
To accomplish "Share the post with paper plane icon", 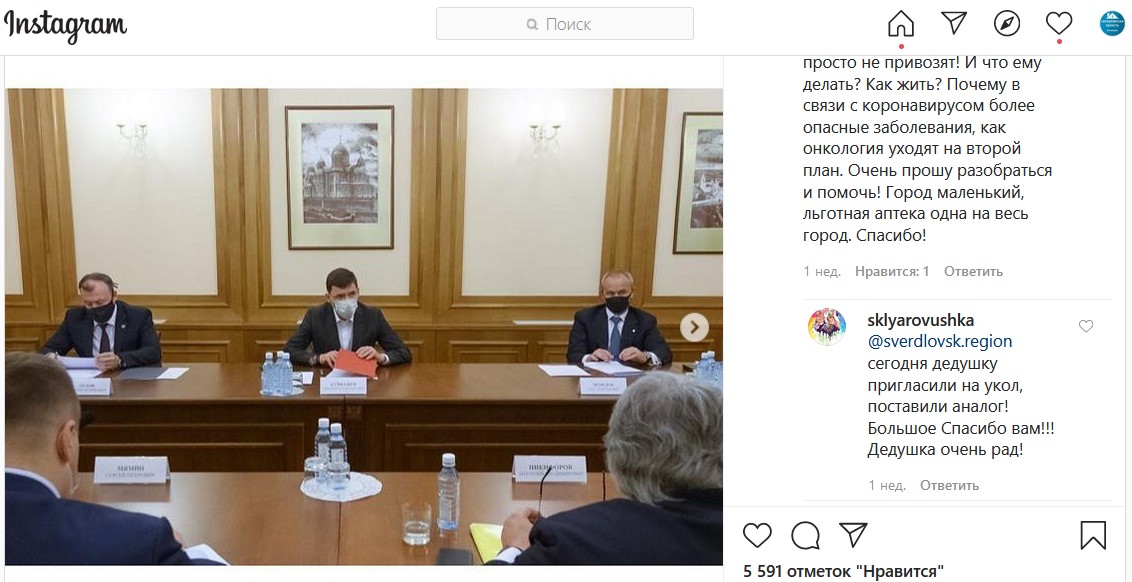I will point(853,535).
